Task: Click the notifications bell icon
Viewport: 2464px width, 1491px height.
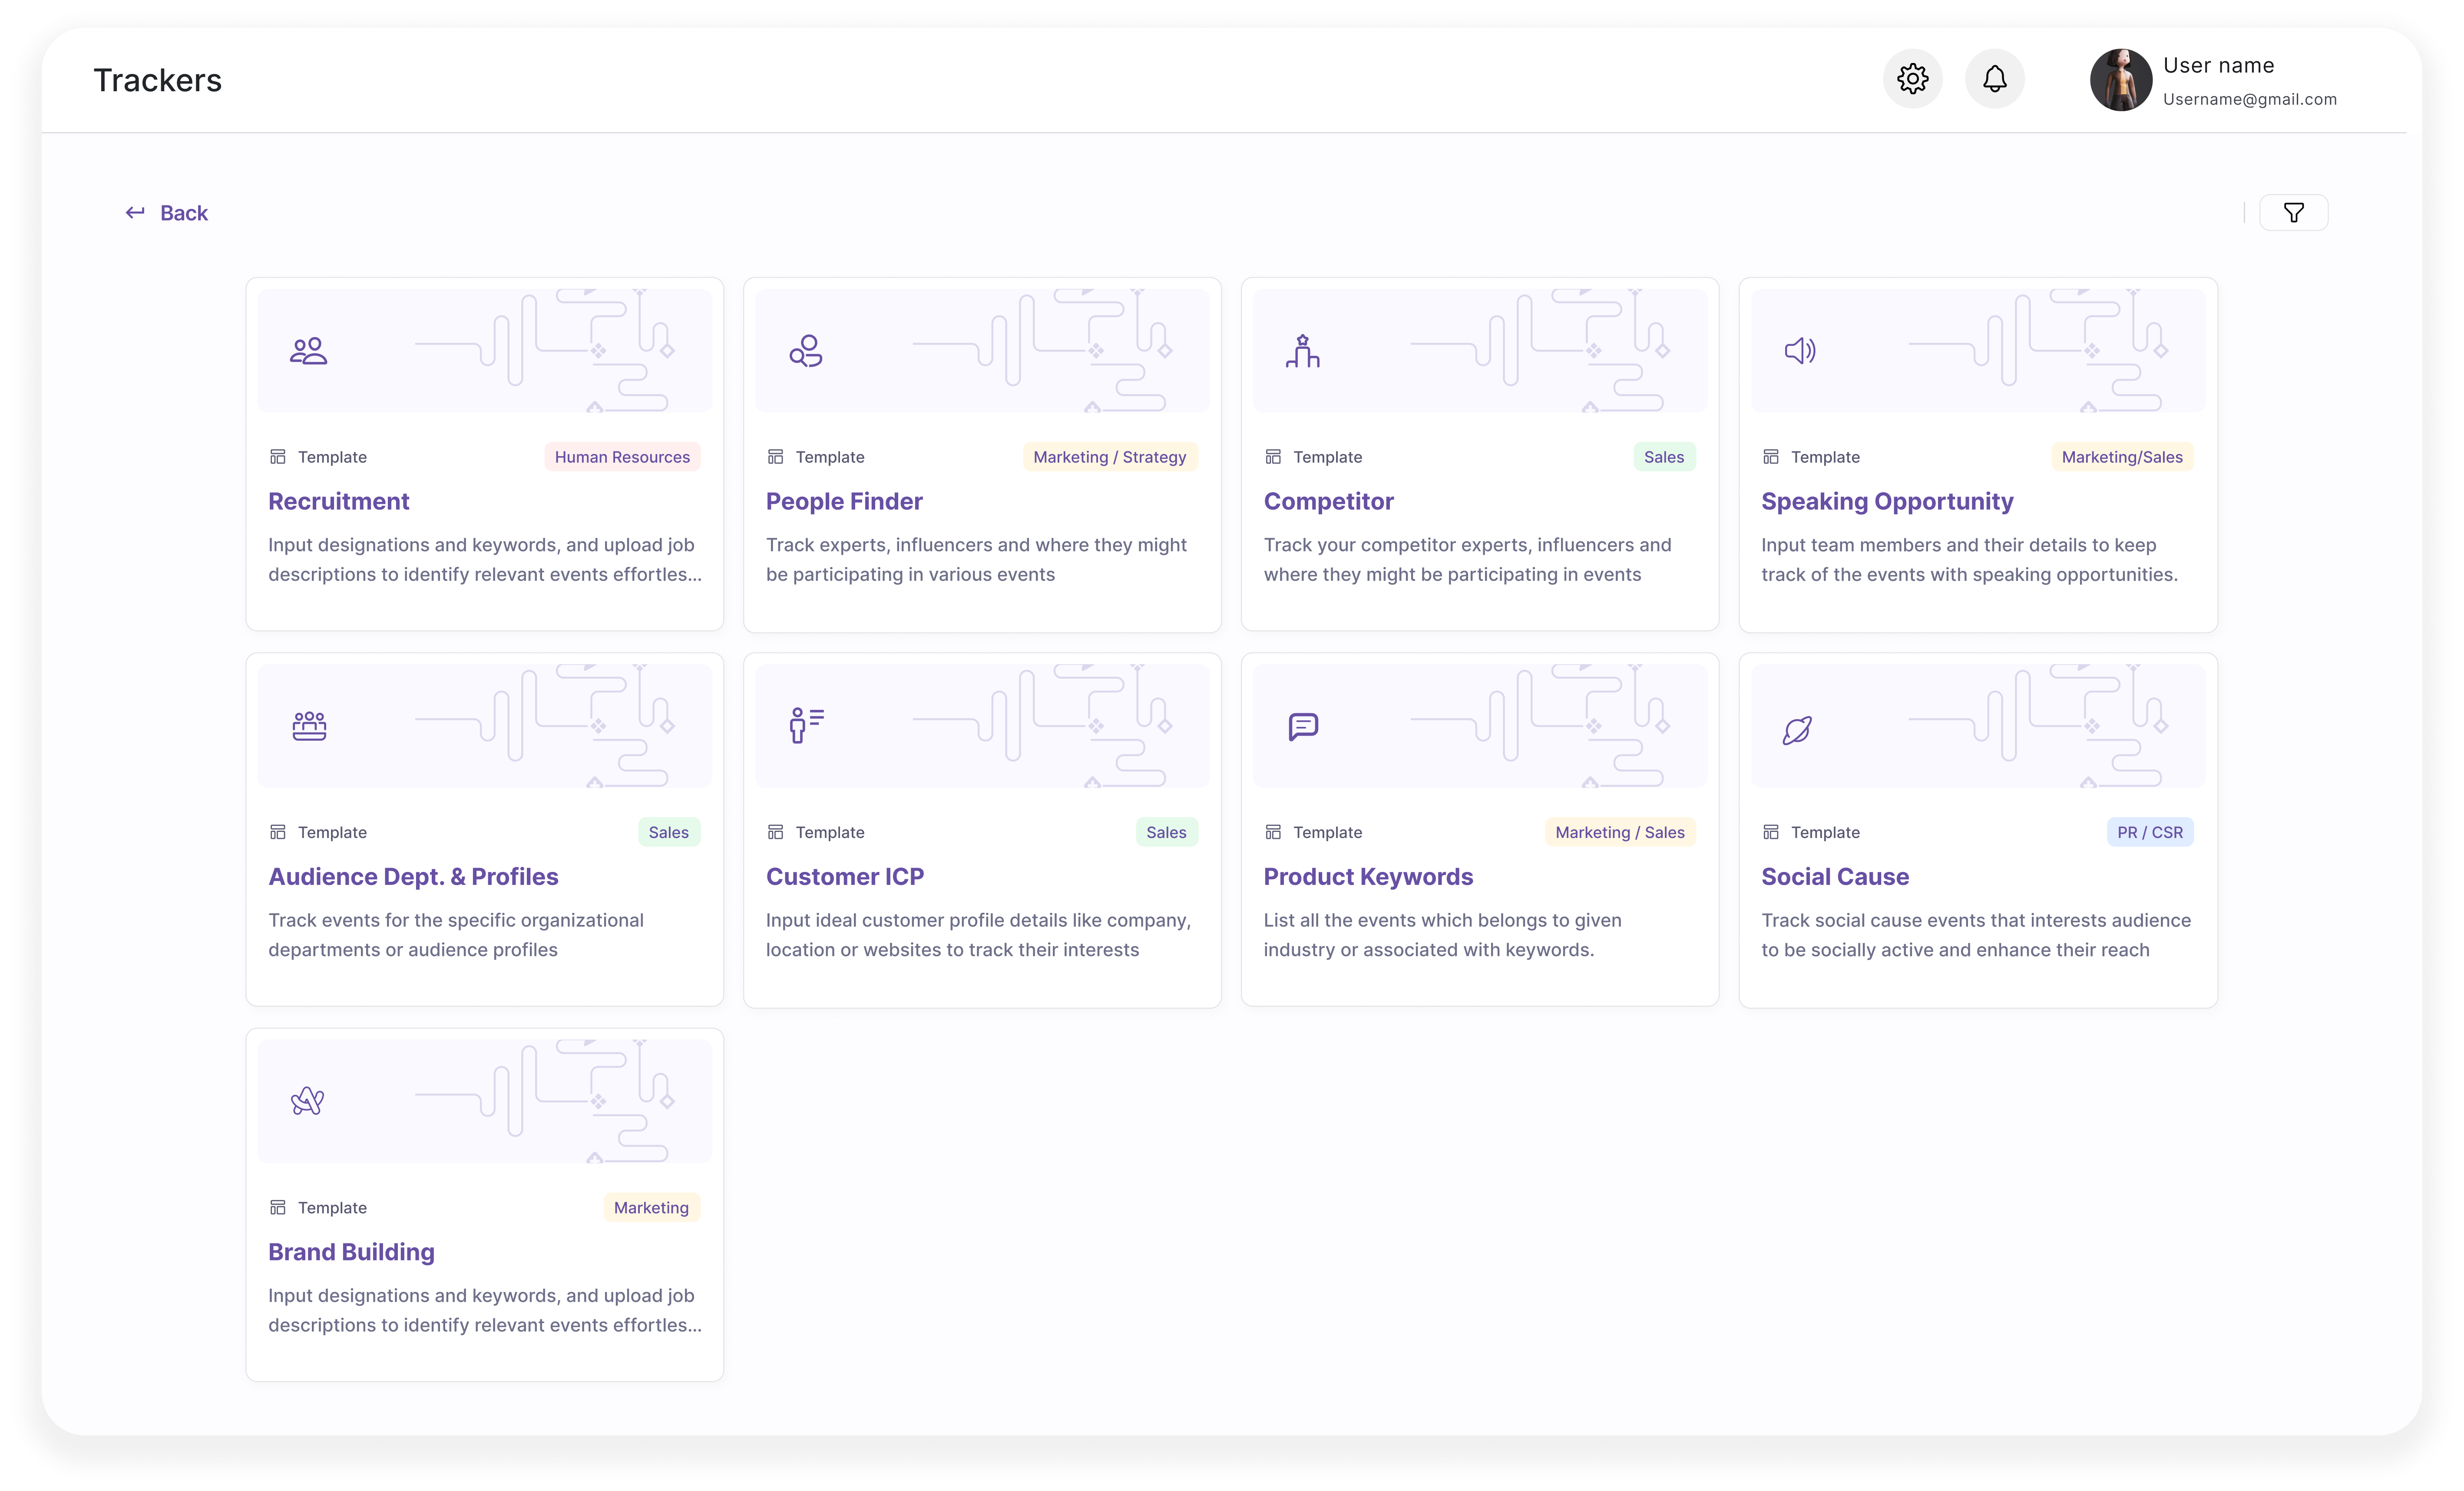Action: pos(1994,79)
